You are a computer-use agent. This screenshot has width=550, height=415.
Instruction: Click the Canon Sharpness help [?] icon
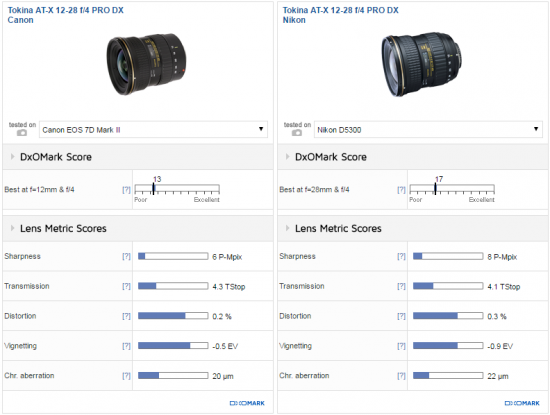[126, 256]
